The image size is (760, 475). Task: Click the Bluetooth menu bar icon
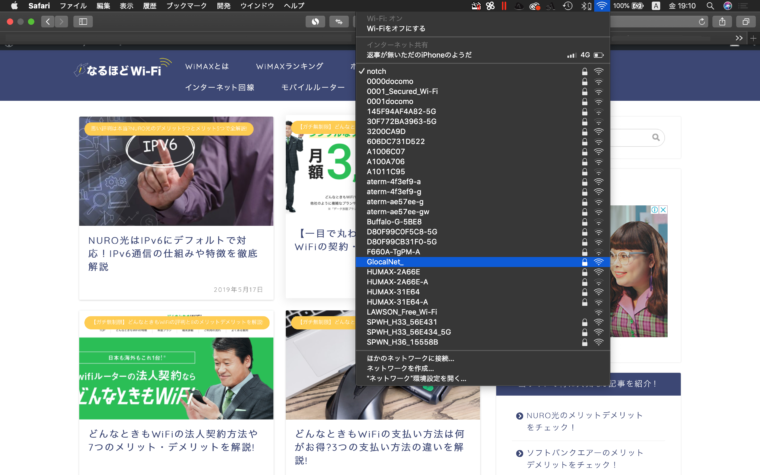(x=586, y=6)
